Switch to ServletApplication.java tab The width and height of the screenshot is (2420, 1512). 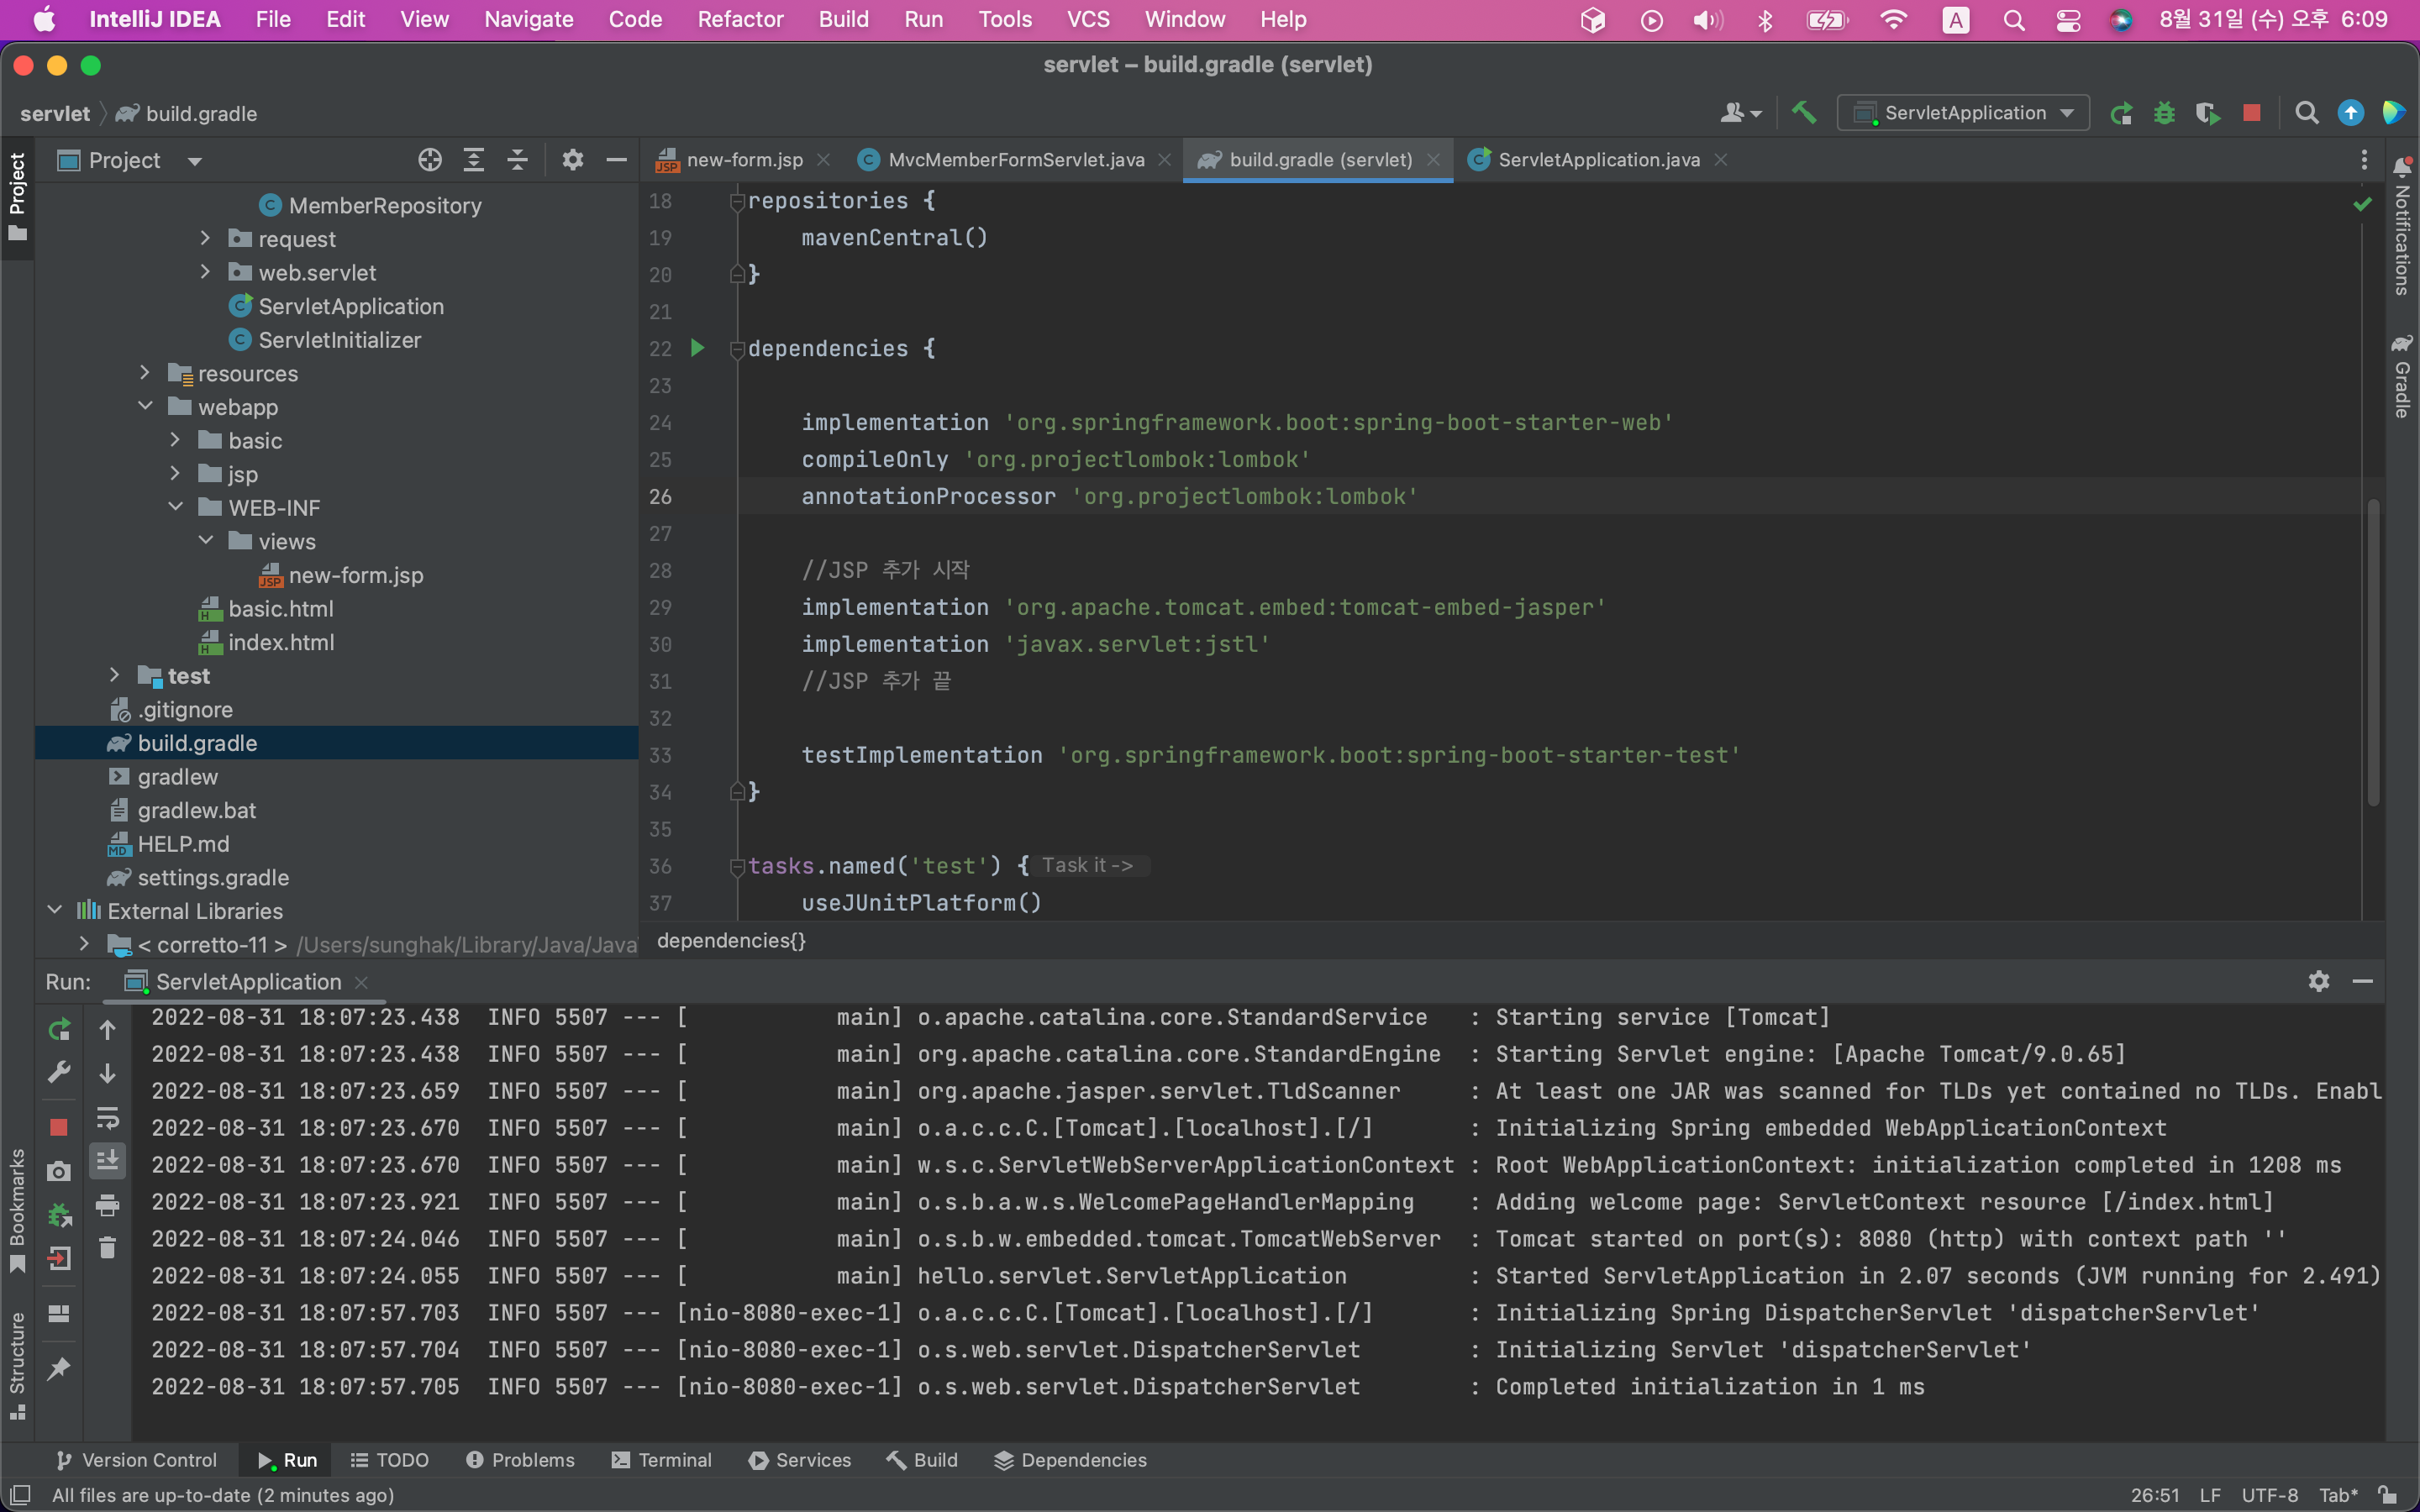point(1597,160)
